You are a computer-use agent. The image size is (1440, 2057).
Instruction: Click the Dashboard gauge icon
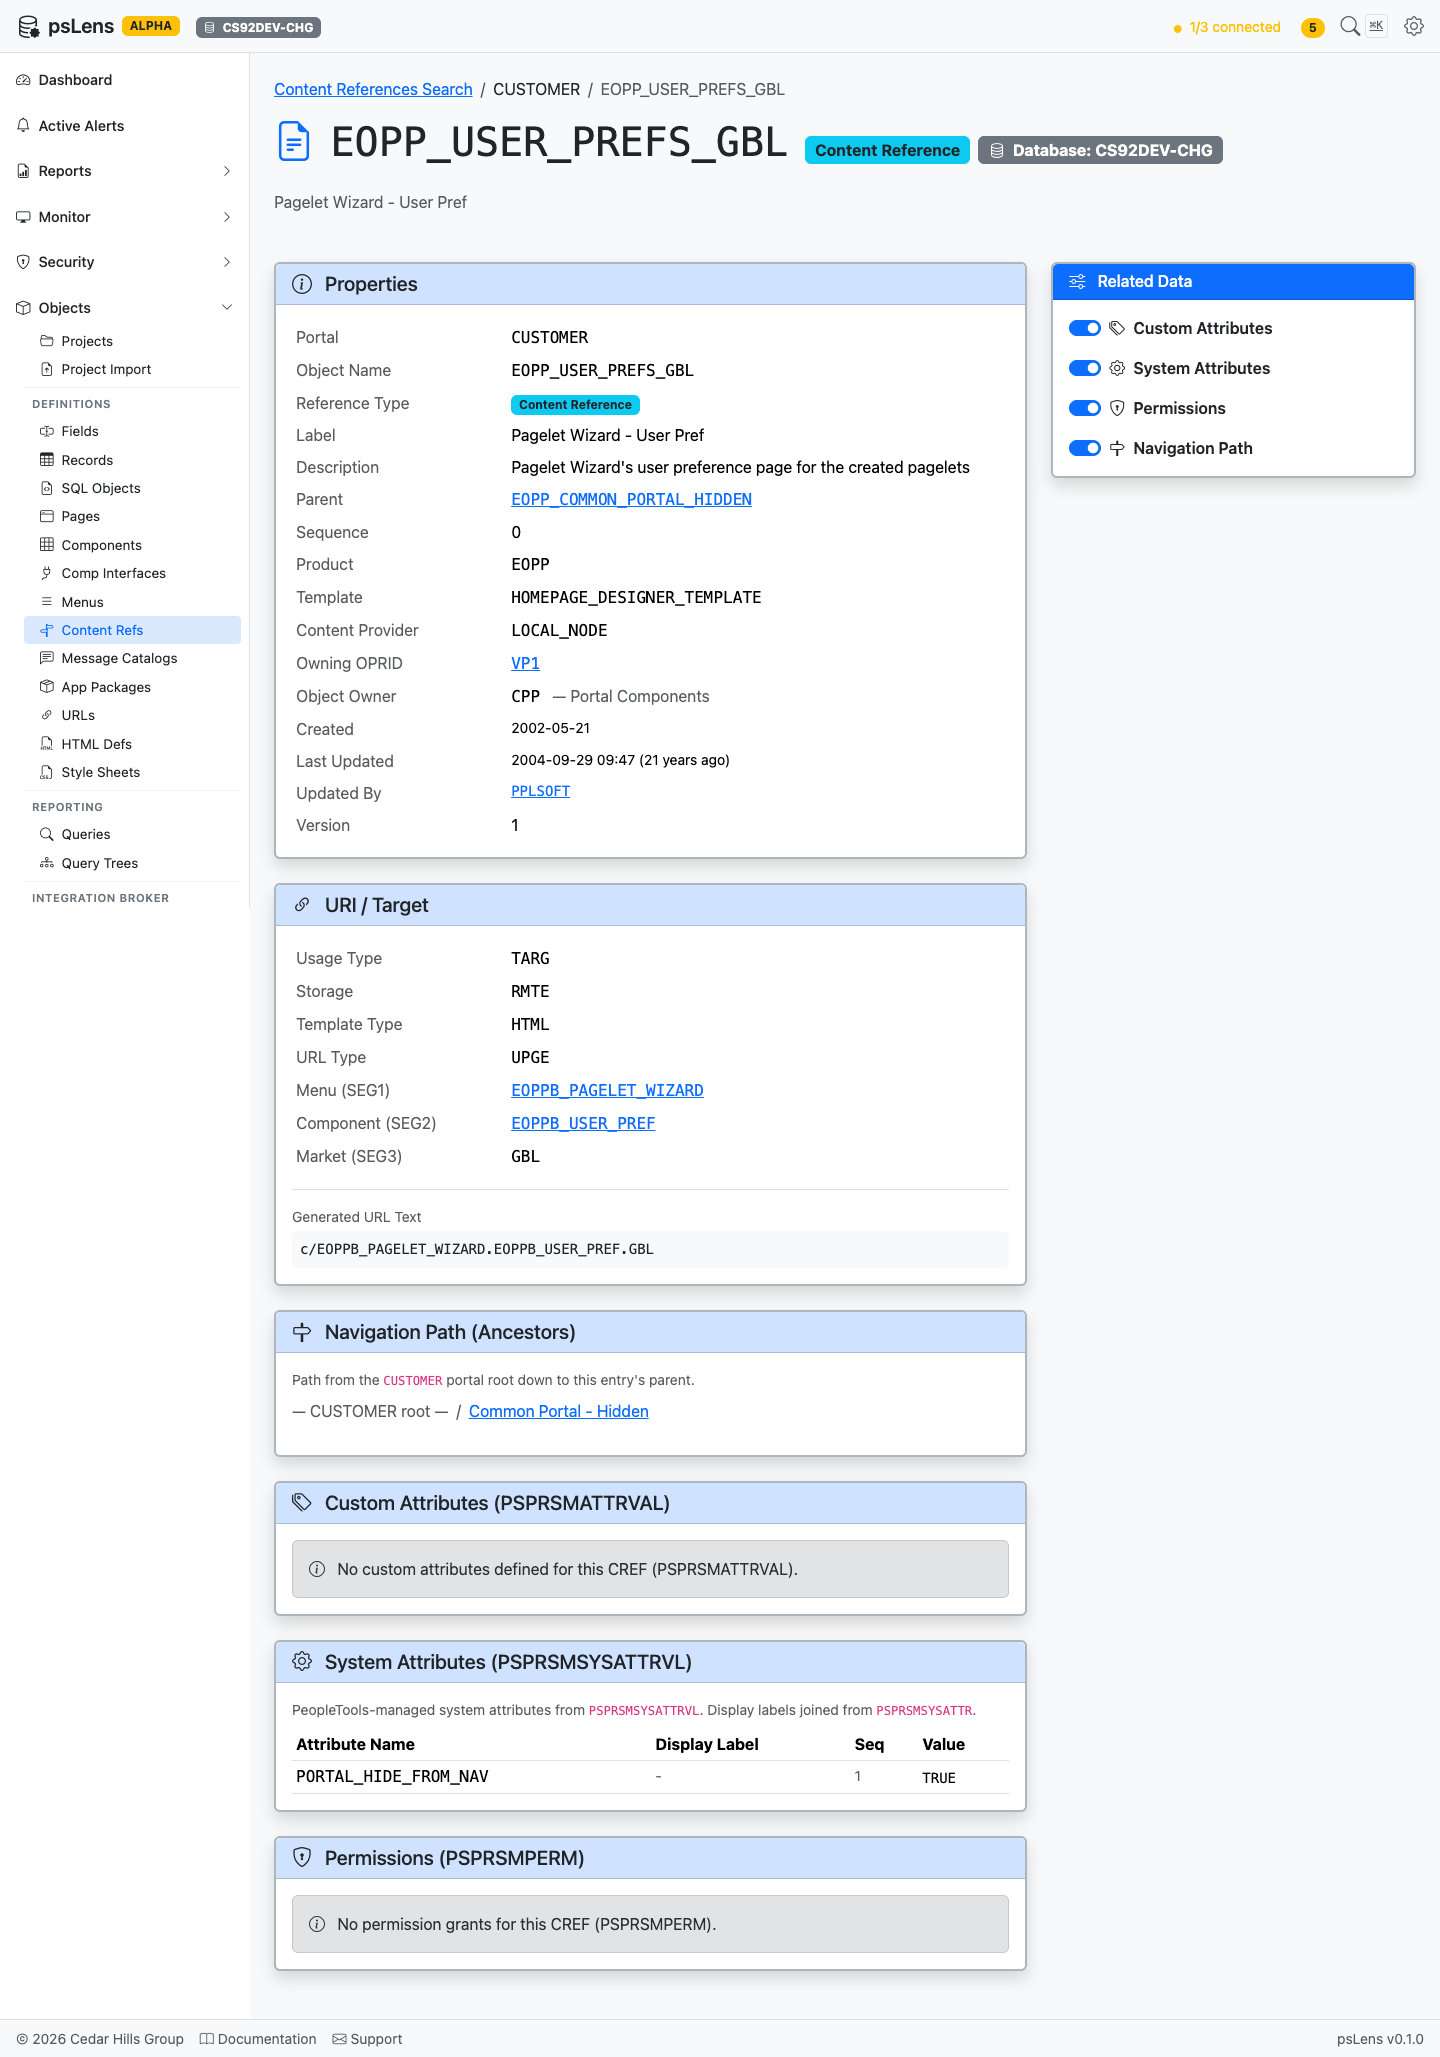coord(23,80)
